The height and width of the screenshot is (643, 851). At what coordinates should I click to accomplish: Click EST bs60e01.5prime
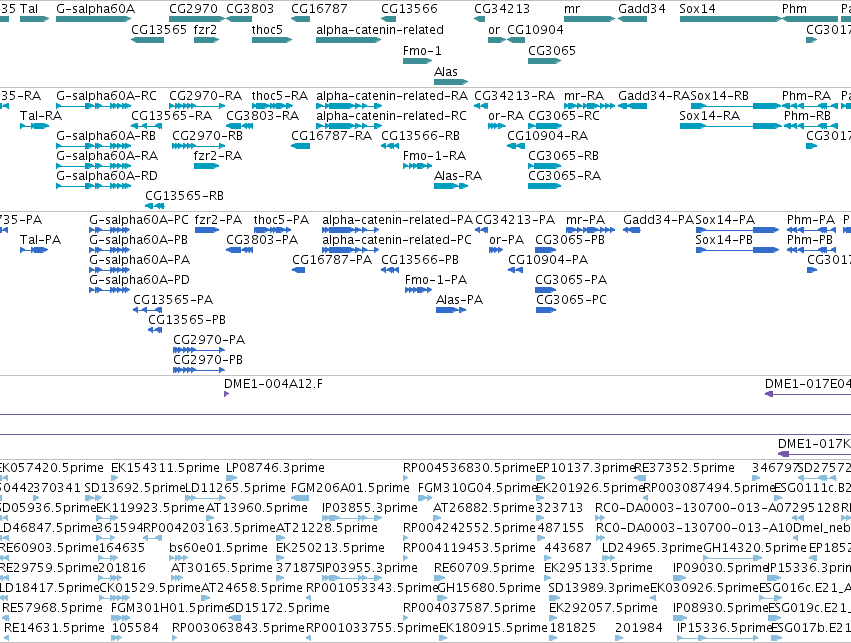click(x=218, y=548)
